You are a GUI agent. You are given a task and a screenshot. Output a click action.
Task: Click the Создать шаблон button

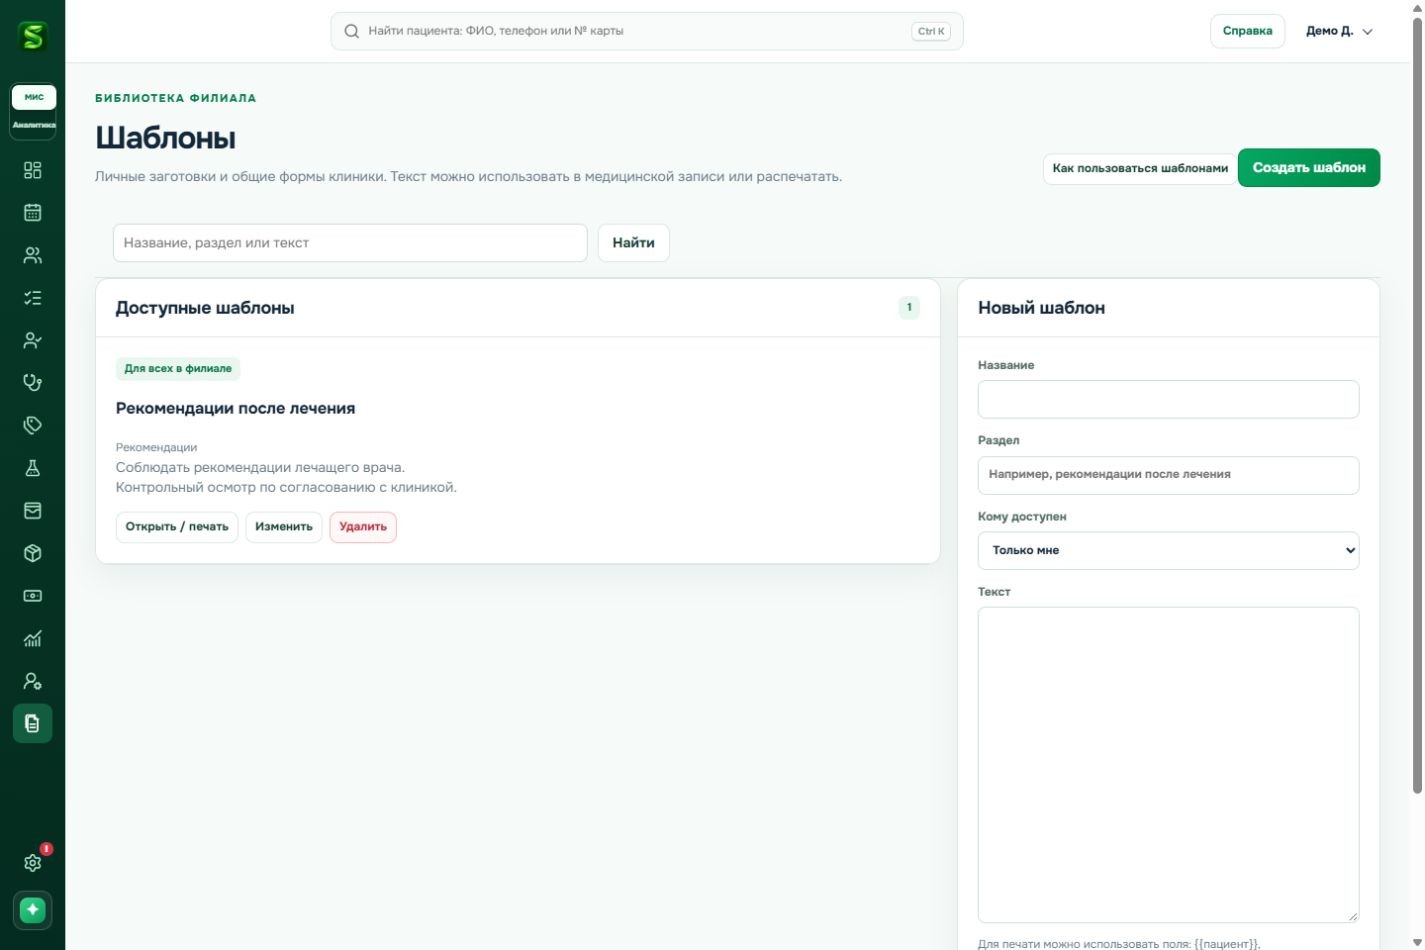[1309, 168]
